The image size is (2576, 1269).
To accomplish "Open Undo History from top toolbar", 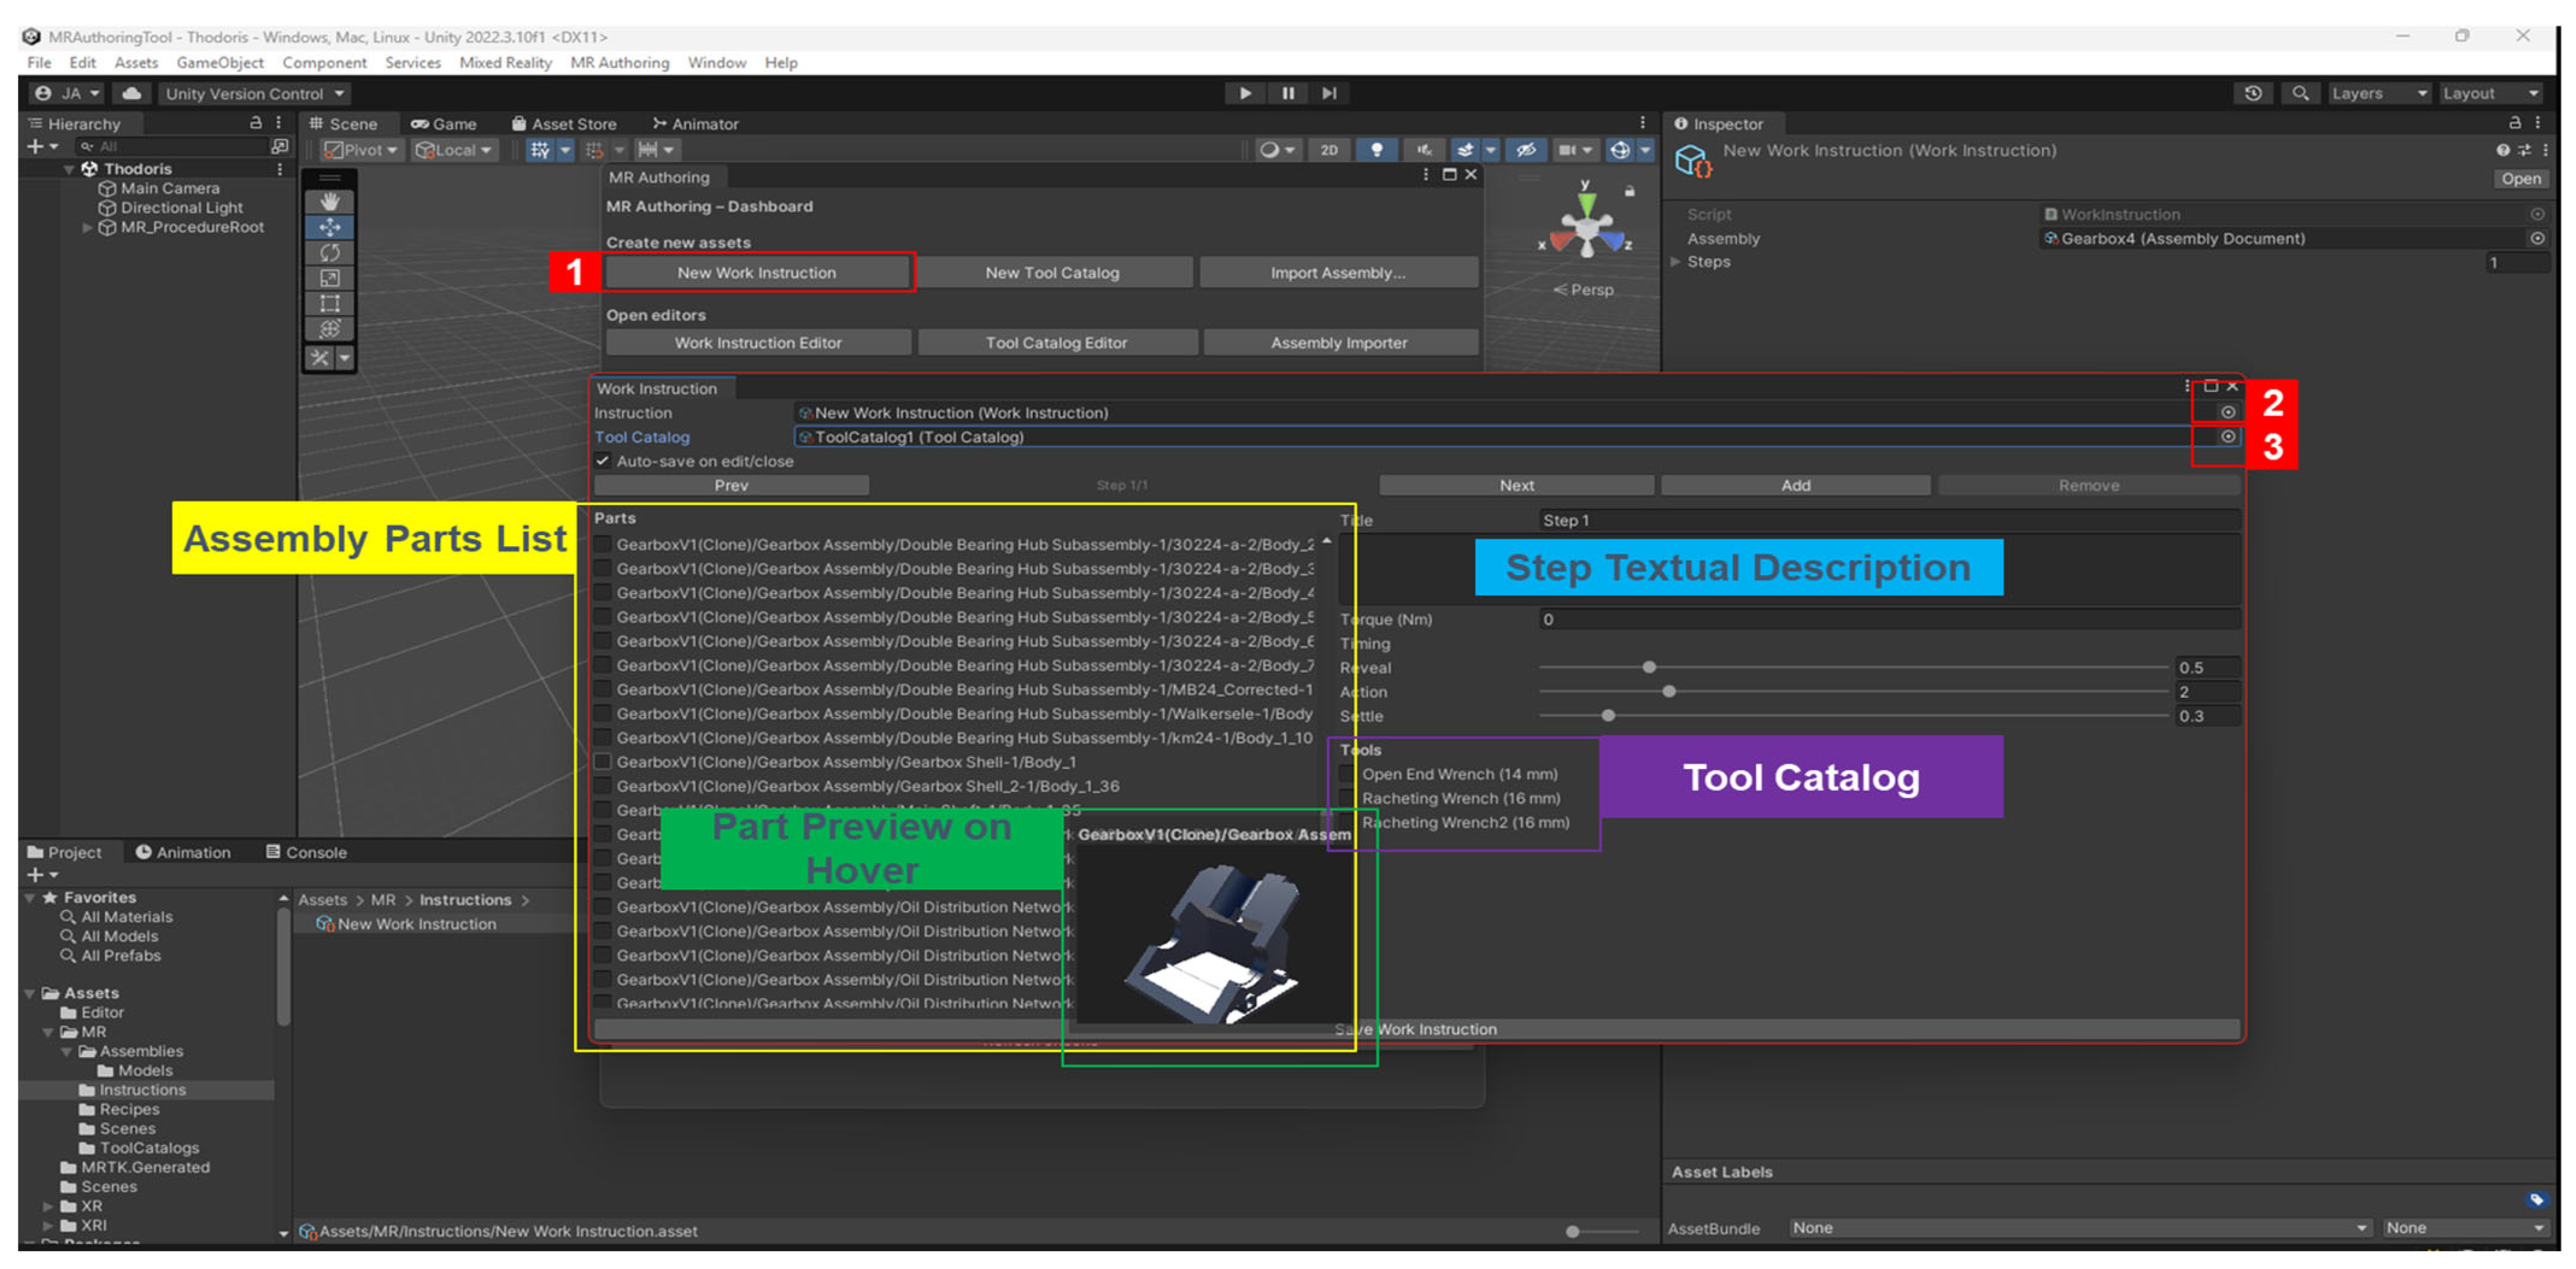I will point(2252,93).
